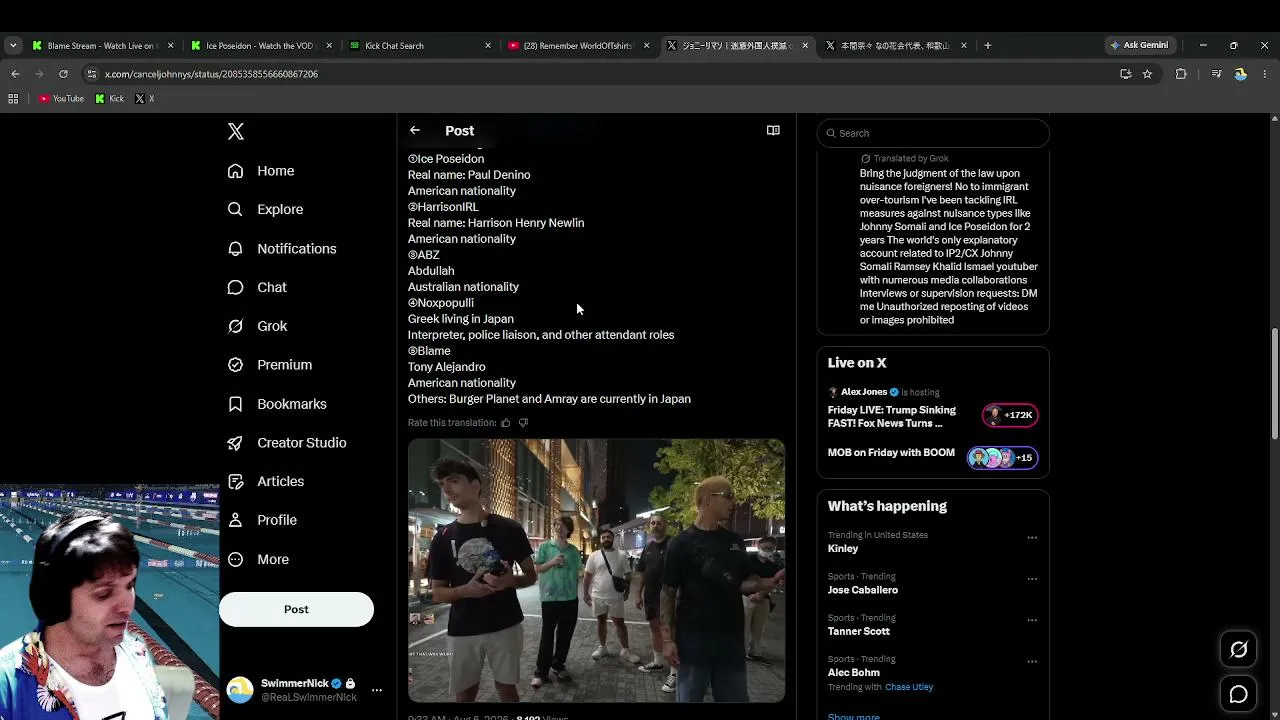Open the YouTube bookmark

(x=61, y=99)
